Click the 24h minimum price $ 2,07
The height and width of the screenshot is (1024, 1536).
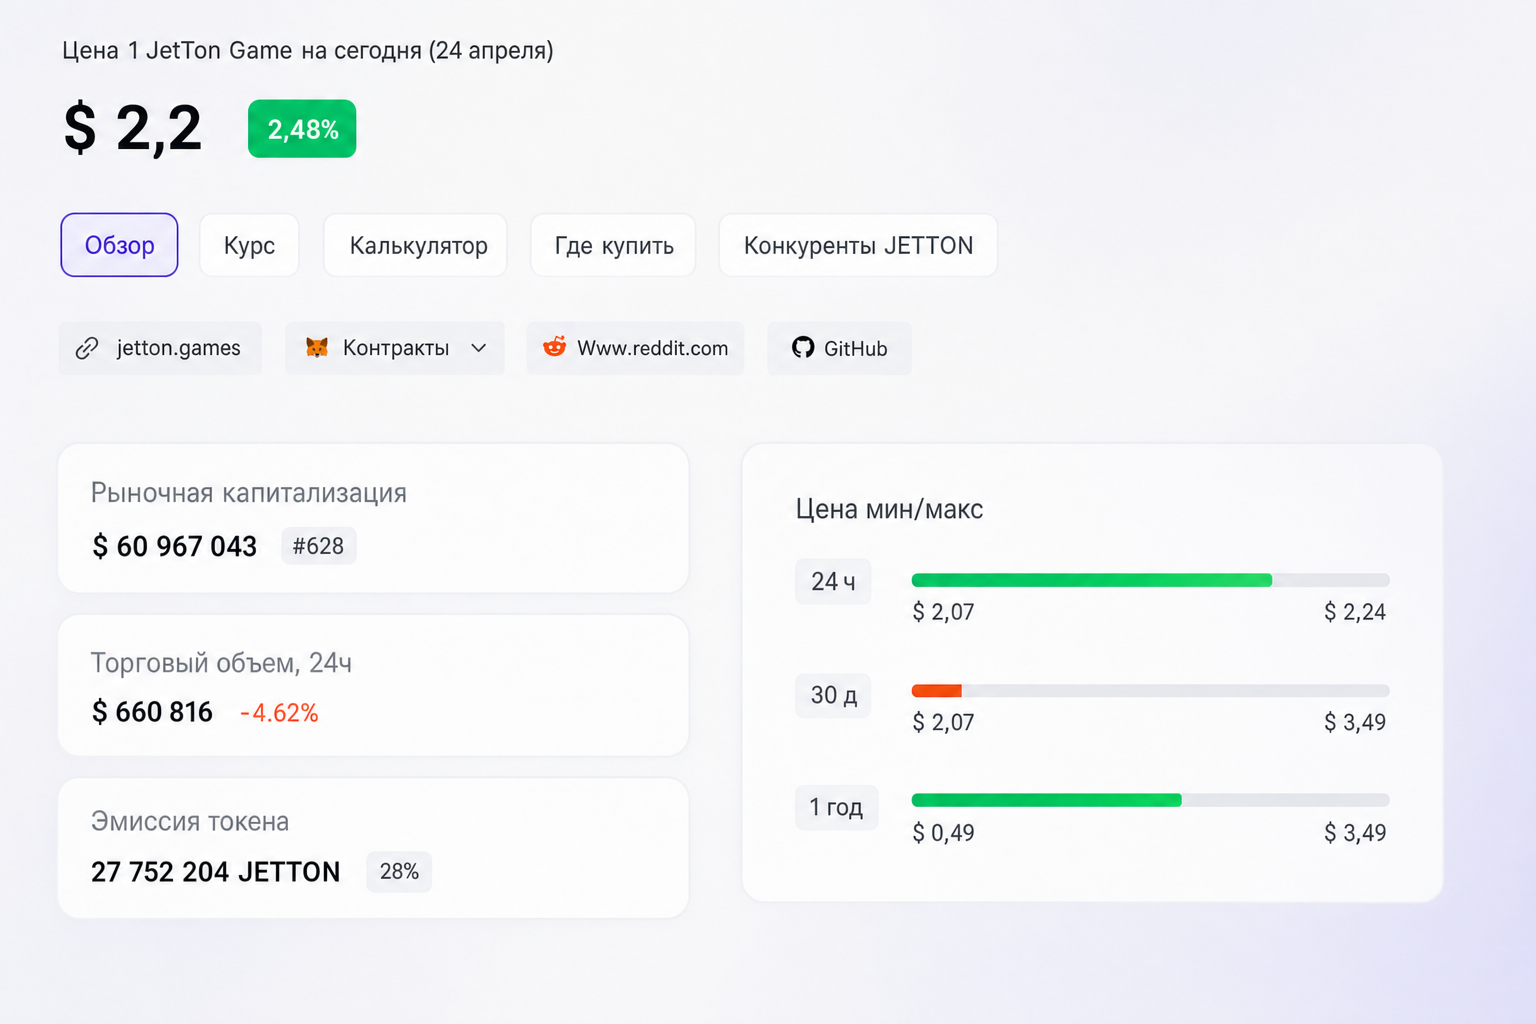click(x=943, y=612)
